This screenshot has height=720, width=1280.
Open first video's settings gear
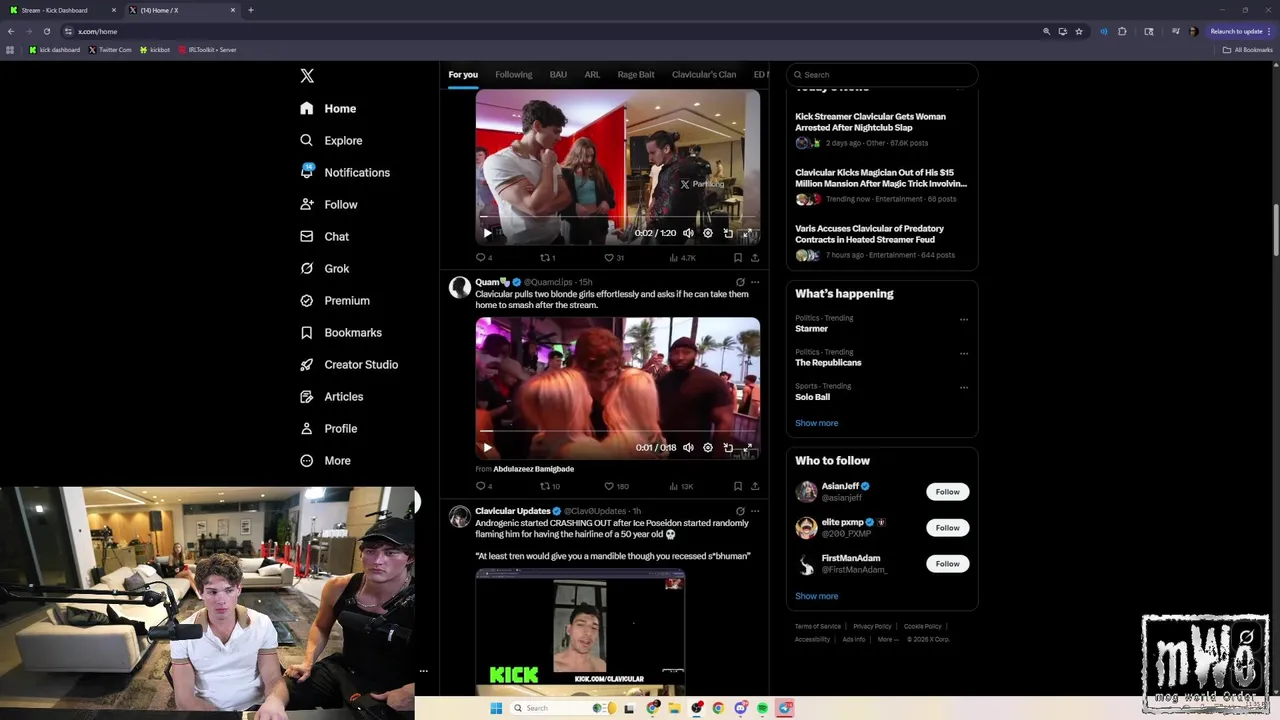[x=708, y=233]
